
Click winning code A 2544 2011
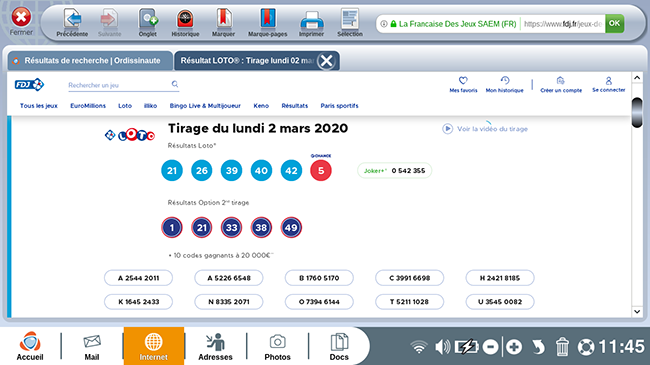pos(138,278)
